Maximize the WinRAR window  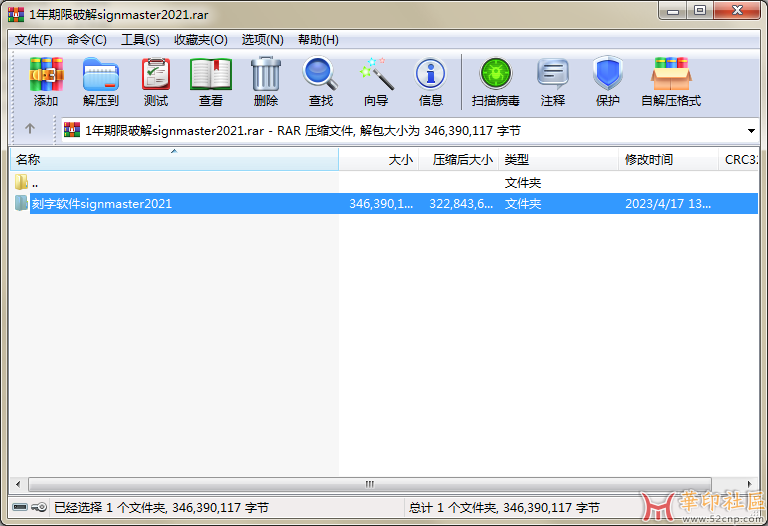700,11
